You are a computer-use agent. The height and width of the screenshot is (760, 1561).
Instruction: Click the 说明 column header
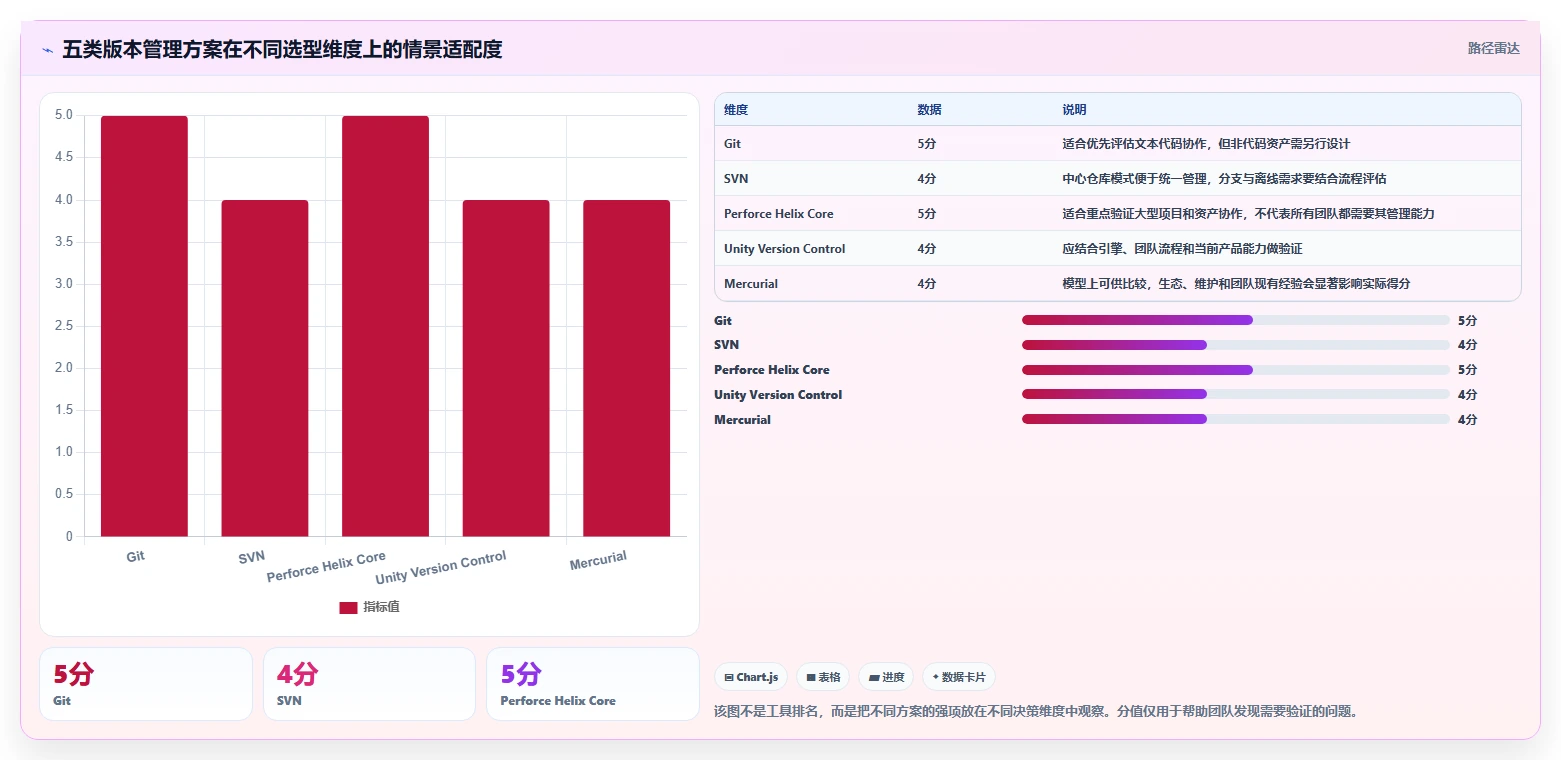coord(1074,110)
